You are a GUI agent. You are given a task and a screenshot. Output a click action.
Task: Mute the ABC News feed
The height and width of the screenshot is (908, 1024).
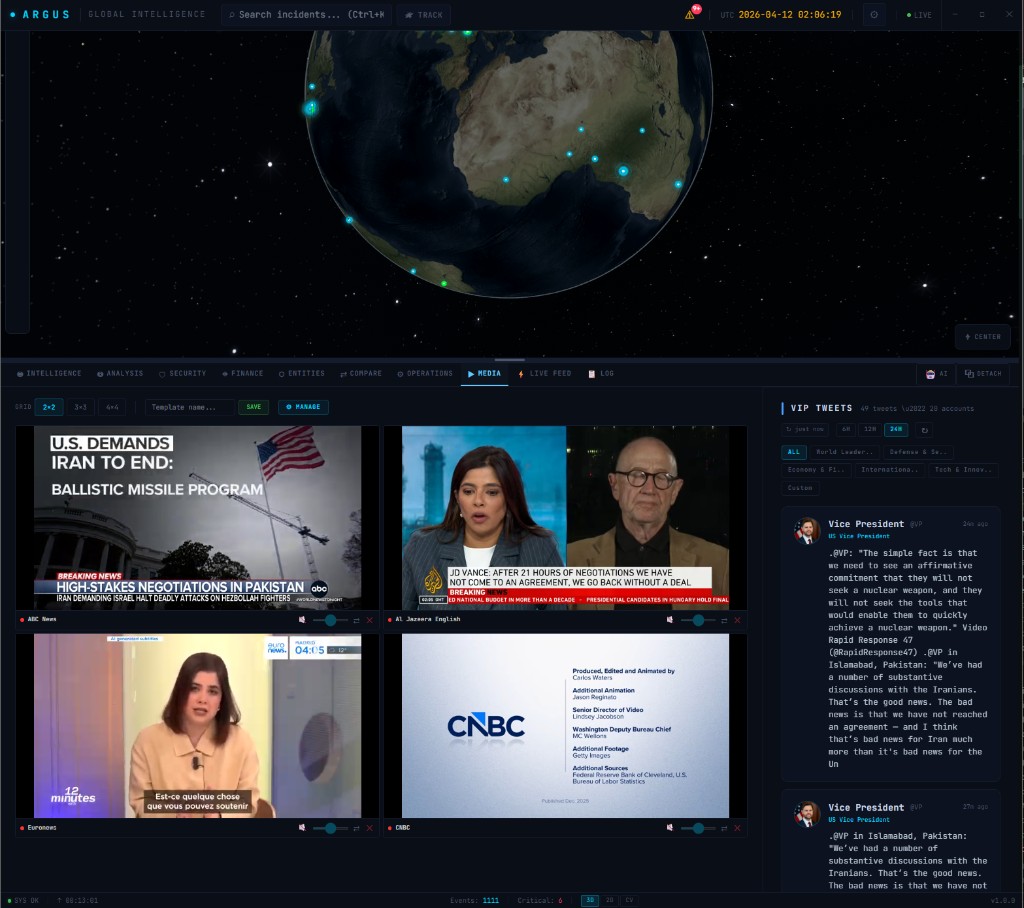click(302, 620)
